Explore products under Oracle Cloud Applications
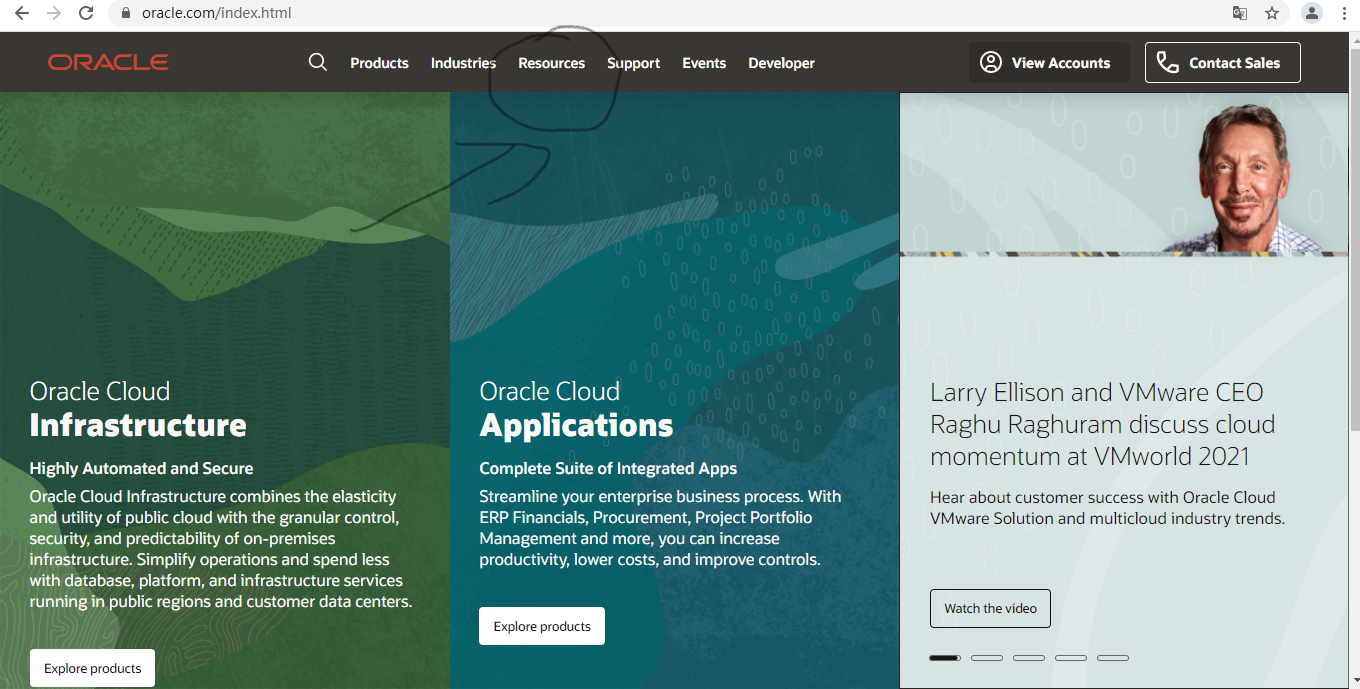The width and height of the screenshot is (1360, 689). point(542,626)
